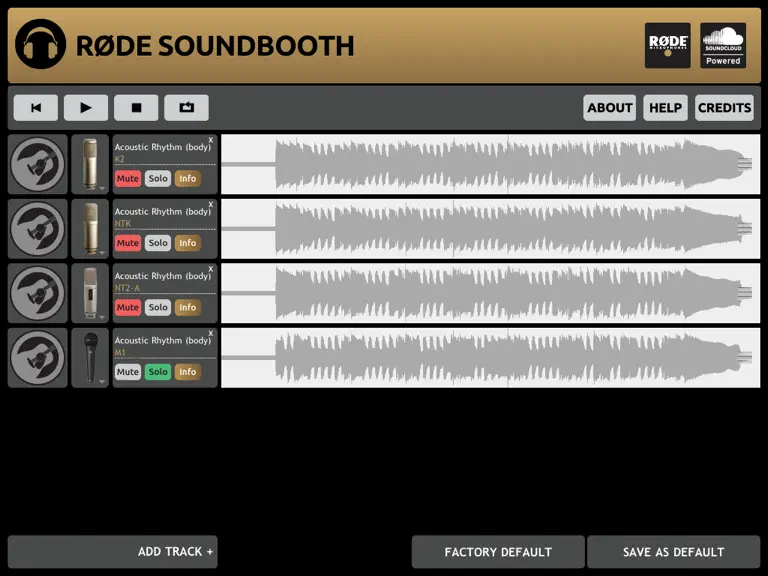This screenshot has height=576, width=768.
Task: Start playback with the play button
Action: [86, 108]
